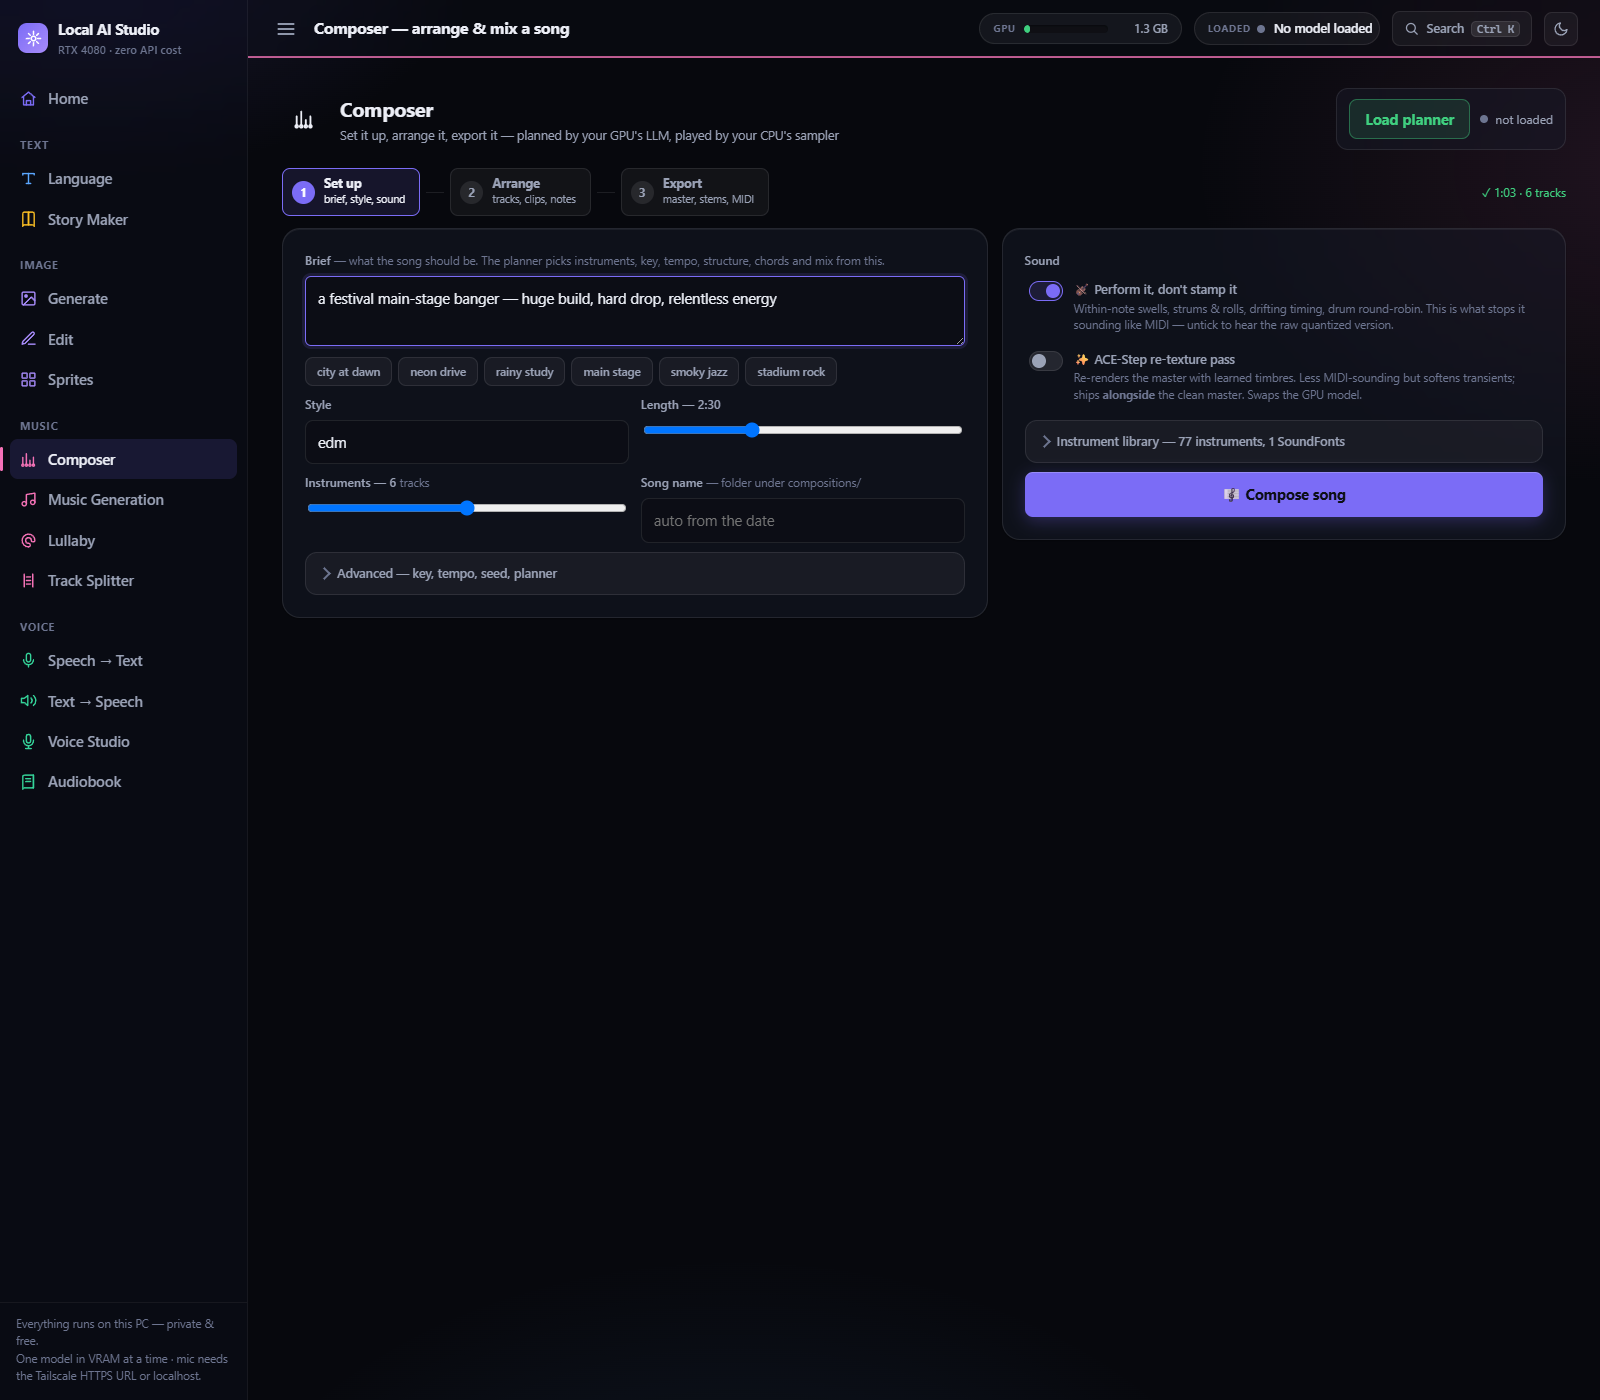Screen dimensions: 1600x1400
Task: Focus the Style input field
Action: pos(467,442)
